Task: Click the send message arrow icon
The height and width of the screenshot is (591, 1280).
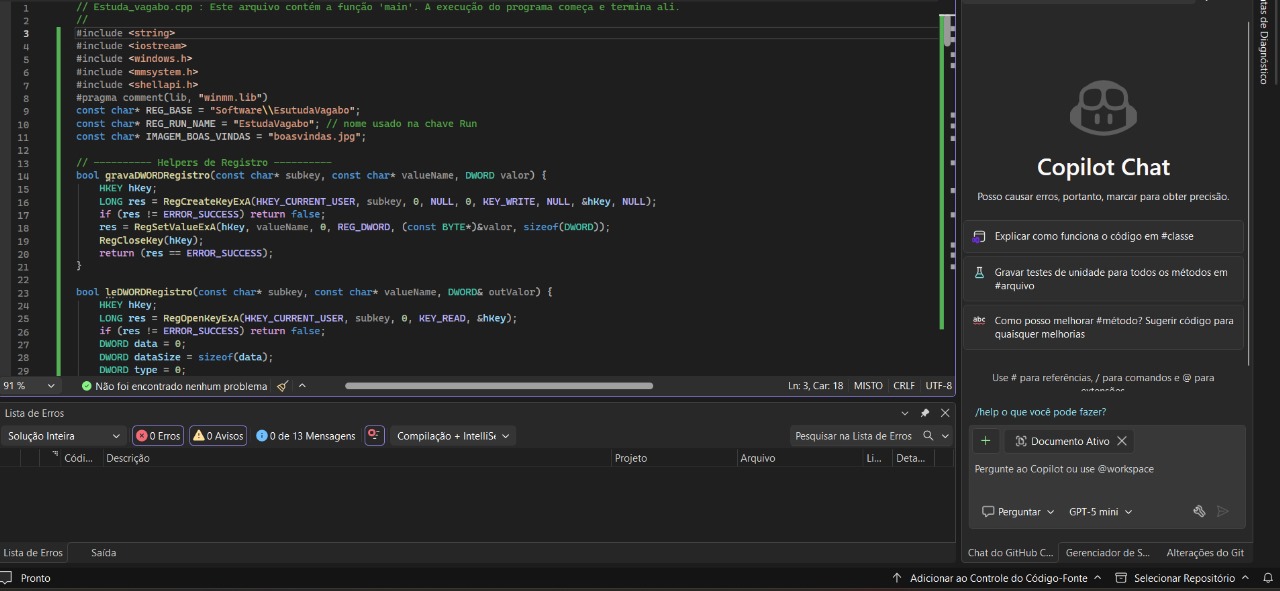Action: tap(1223, 511)
